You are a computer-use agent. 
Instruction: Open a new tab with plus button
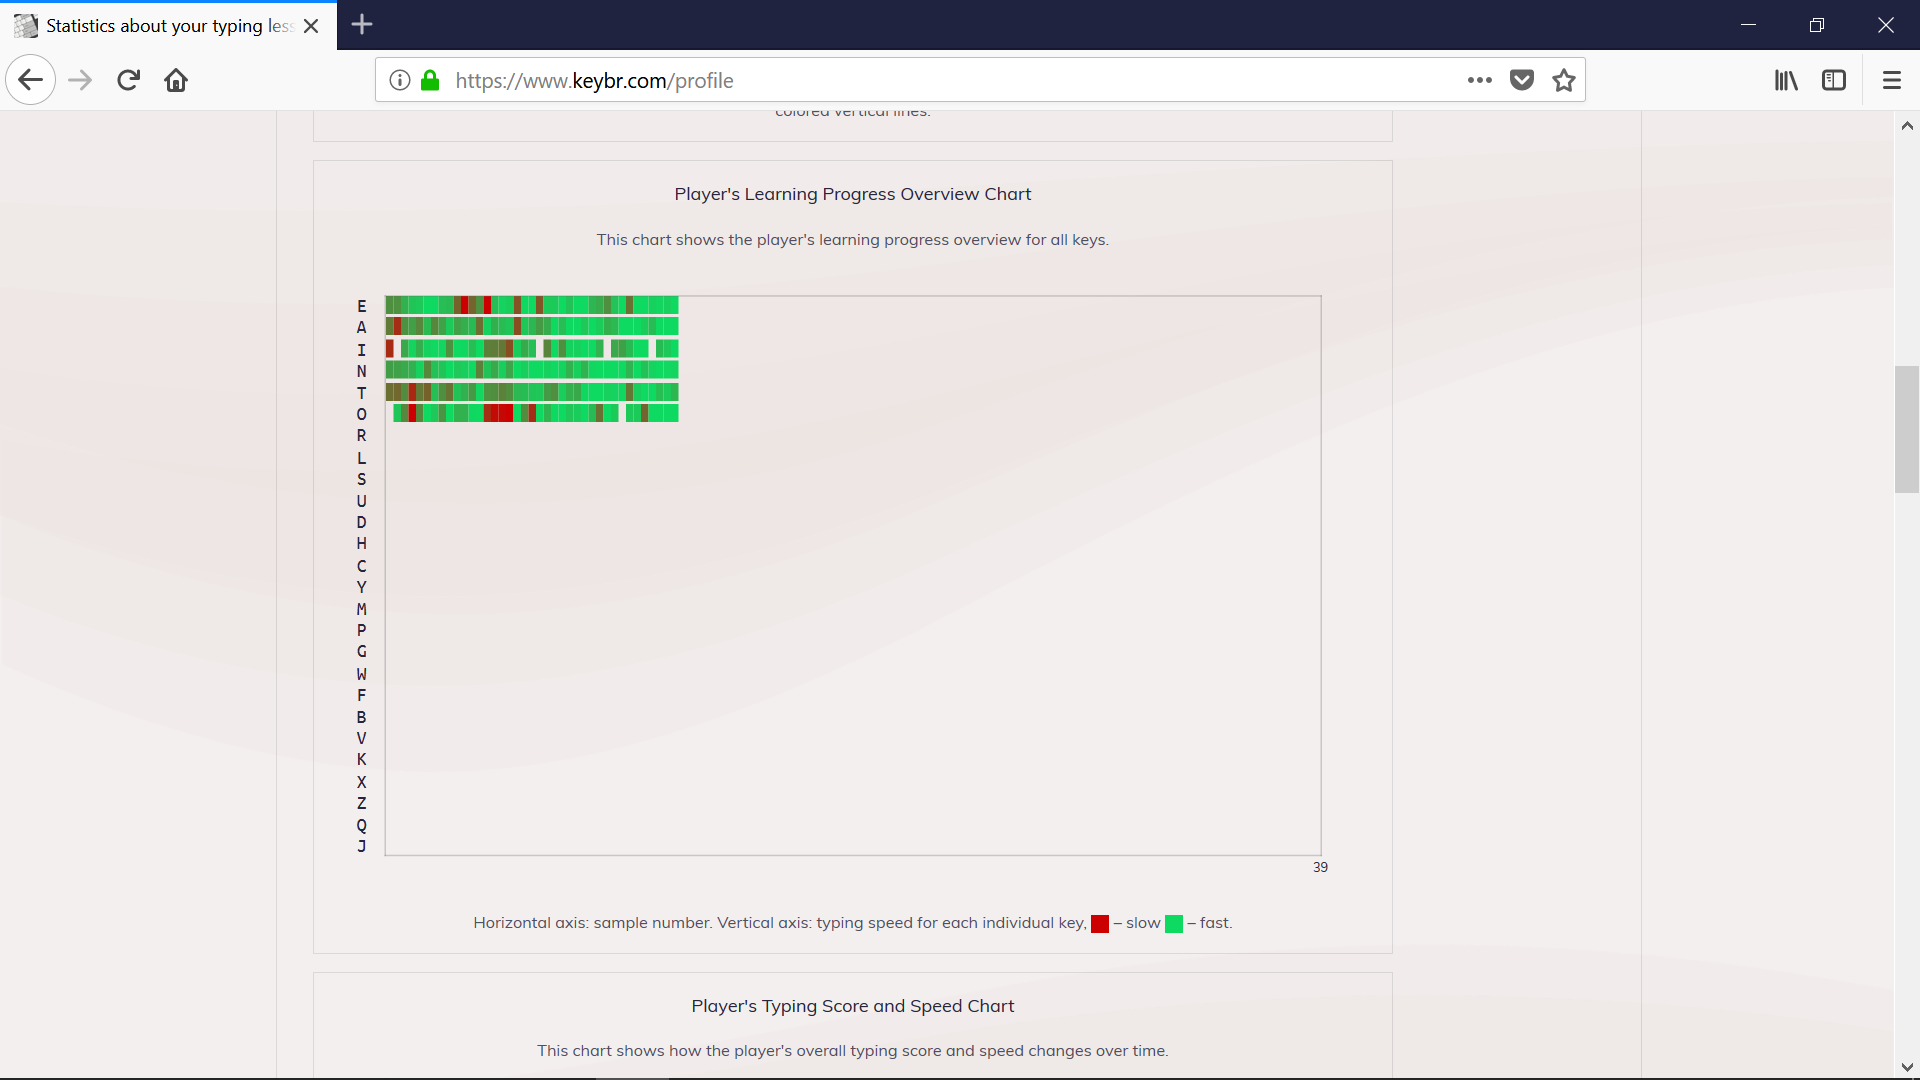point(362,25)
